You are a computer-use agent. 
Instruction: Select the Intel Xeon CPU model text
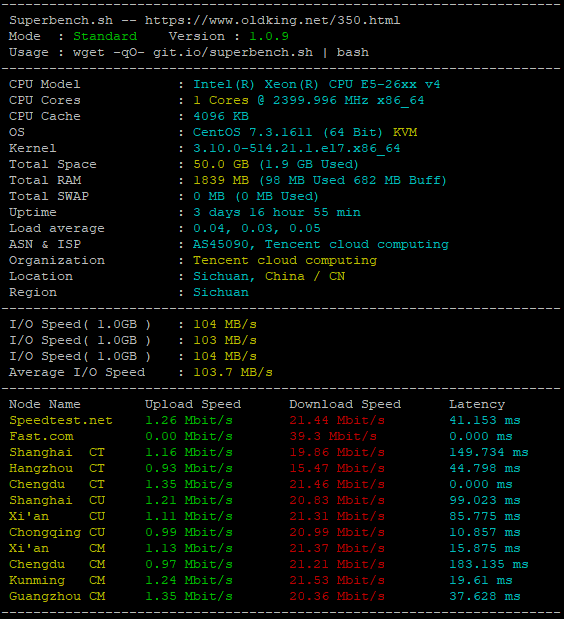point(317,84)
